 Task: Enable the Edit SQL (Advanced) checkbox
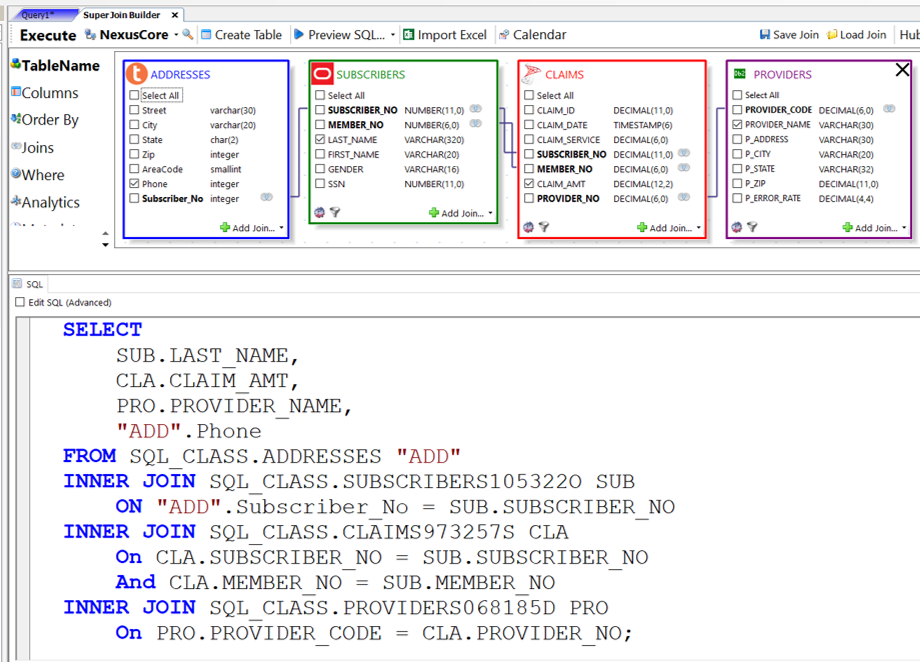[x=20, y=302]
